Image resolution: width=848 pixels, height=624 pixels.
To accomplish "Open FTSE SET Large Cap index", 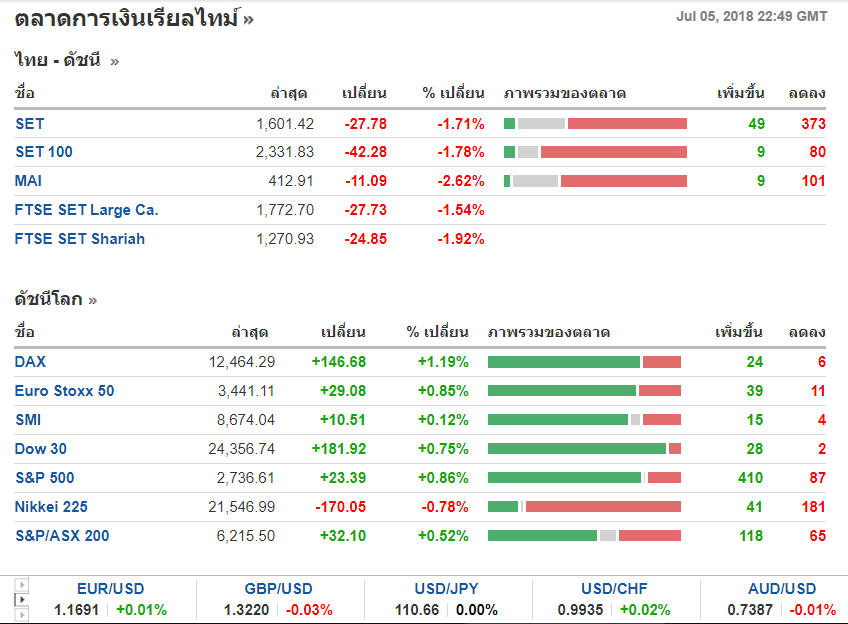I will click(87, 210).
